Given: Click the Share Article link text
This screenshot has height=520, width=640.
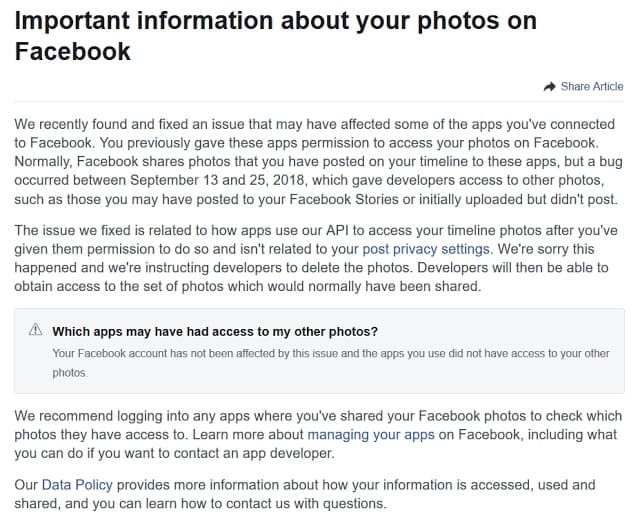Looking at the screenshot, I should point(592,87).
